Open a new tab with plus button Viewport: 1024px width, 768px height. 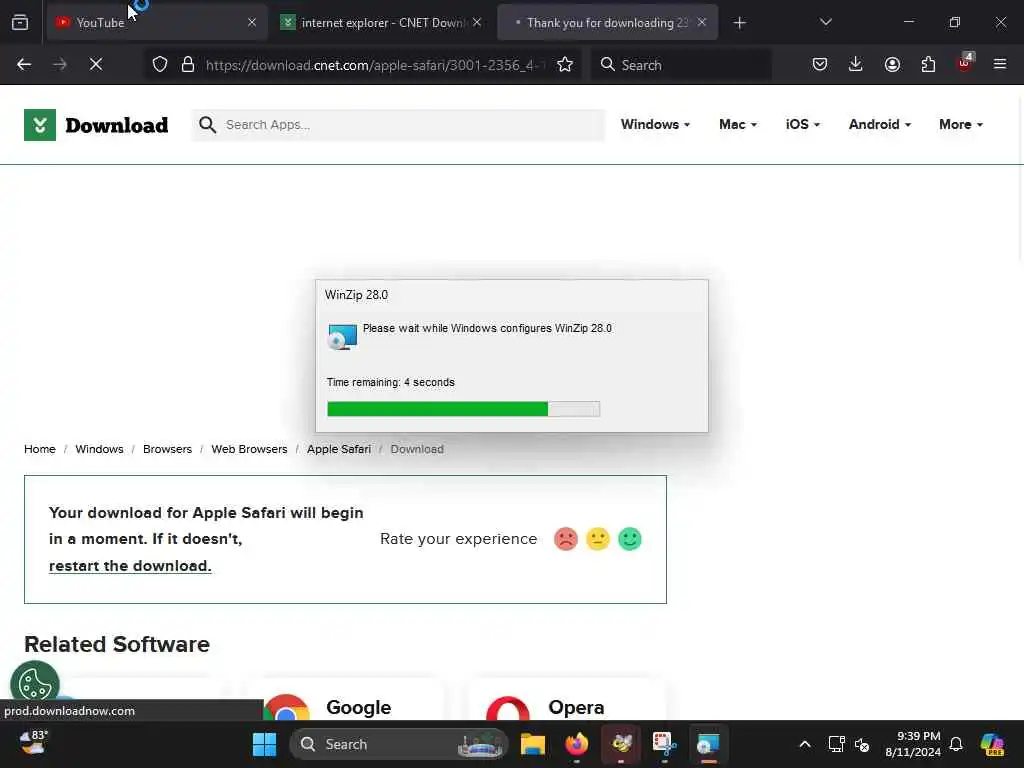click(739, 23)
